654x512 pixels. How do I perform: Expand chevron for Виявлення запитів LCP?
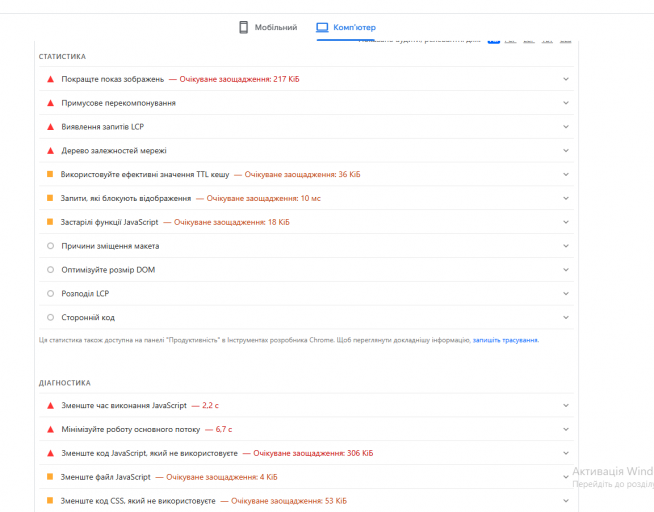click(566, 126)
